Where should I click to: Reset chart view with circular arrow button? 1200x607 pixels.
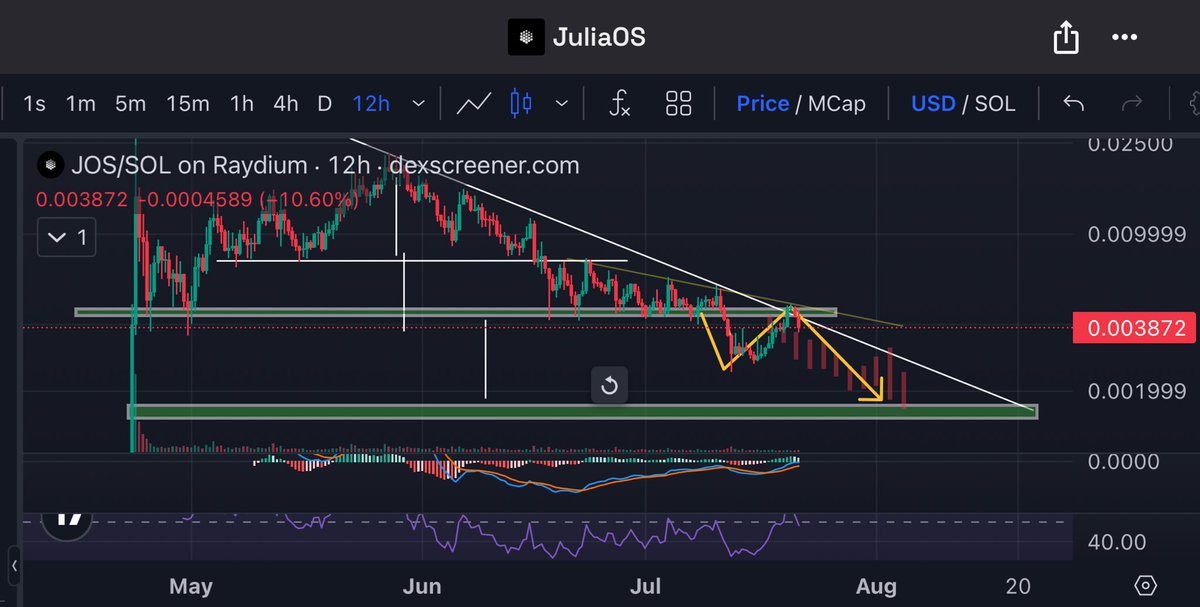point(610,385)
